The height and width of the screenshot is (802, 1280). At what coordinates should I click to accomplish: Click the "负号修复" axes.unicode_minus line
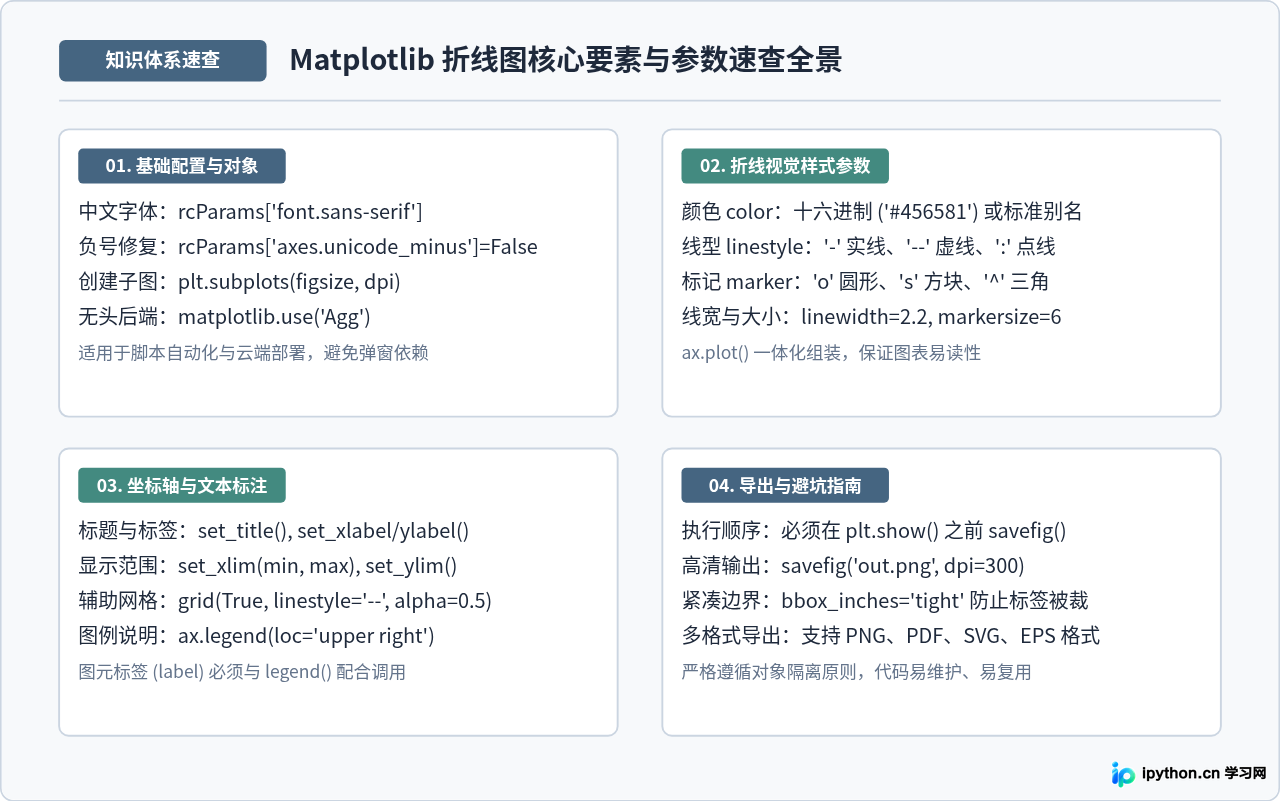point(309,247)
